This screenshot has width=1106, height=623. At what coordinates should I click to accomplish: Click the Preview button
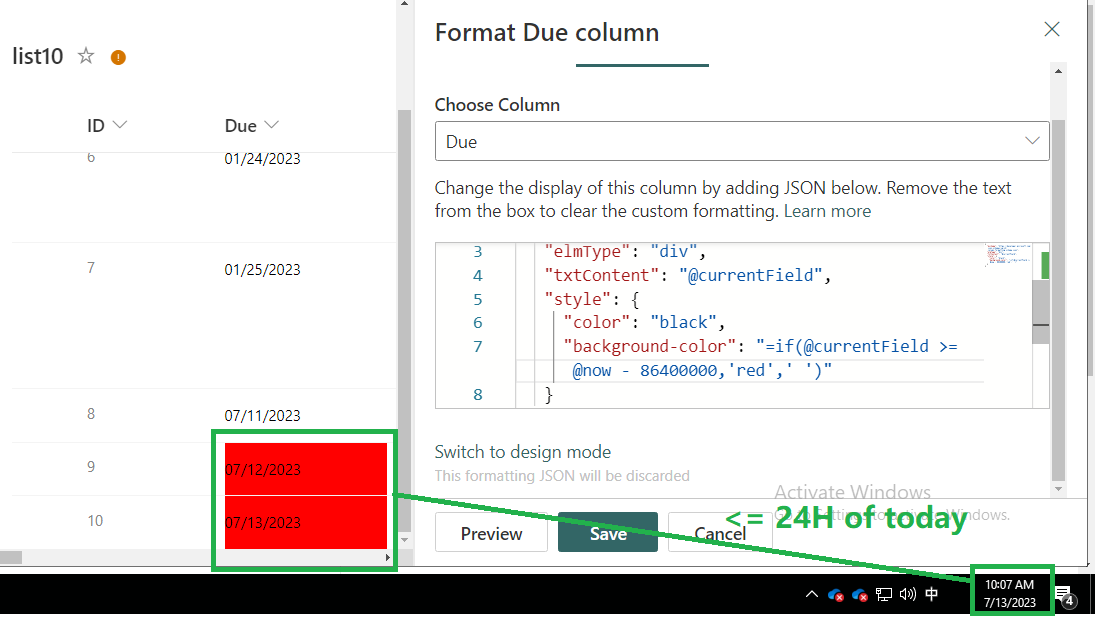tap(491, 533)
